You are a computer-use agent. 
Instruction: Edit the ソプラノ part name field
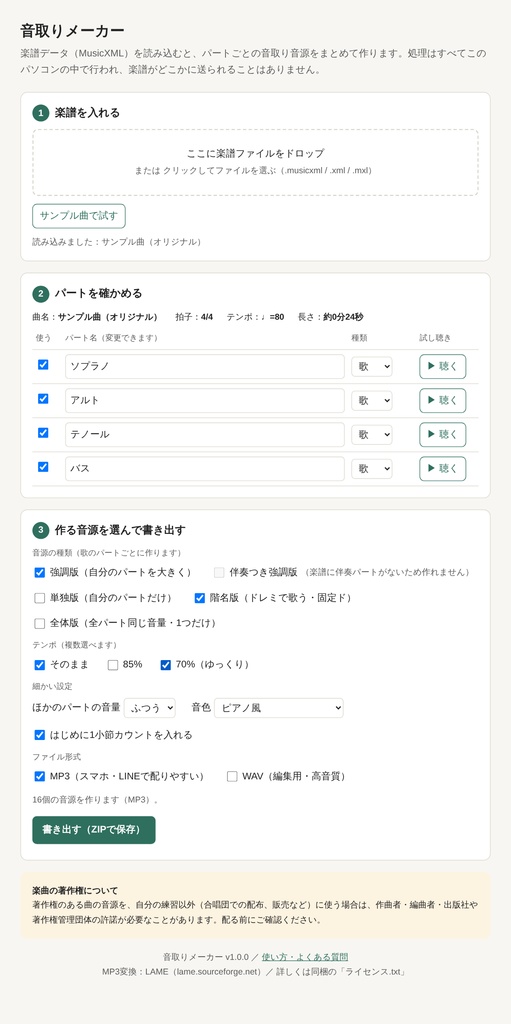pos(205,367)
